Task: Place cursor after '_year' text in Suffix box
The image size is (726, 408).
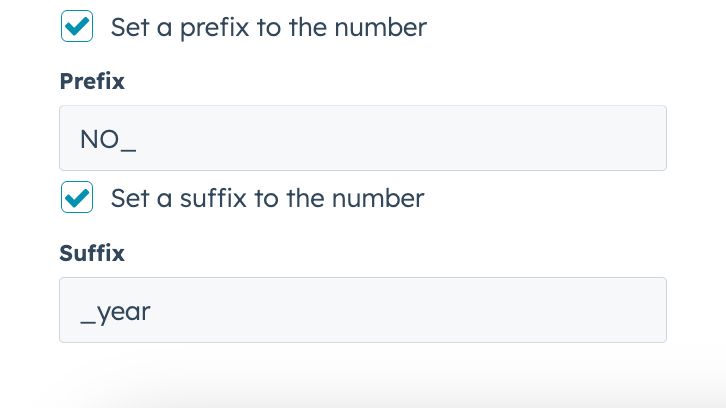Action: coord(152,311)
